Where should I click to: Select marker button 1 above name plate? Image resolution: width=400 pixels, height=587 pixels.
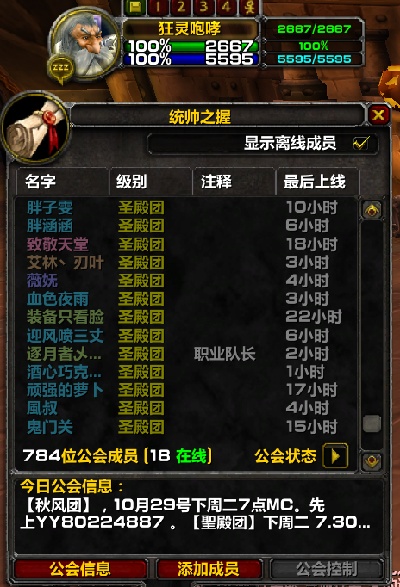[158, 7]
